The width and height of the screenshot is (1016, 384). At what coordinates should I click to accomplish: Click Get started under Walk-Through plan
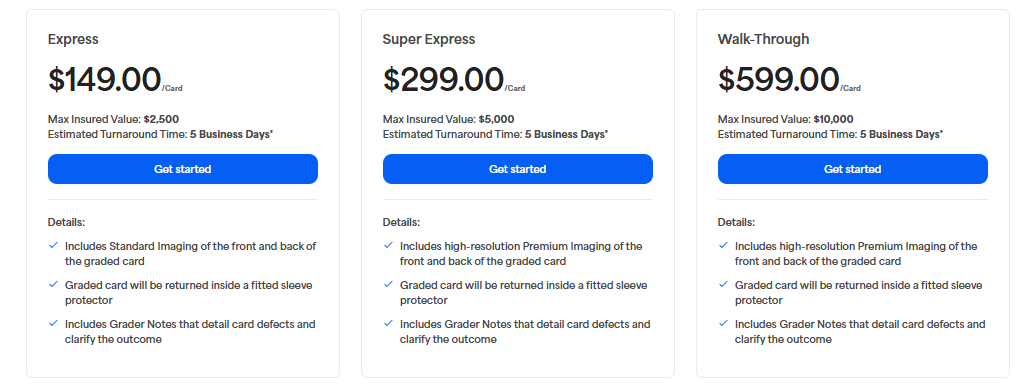click(x=853, y=169)
